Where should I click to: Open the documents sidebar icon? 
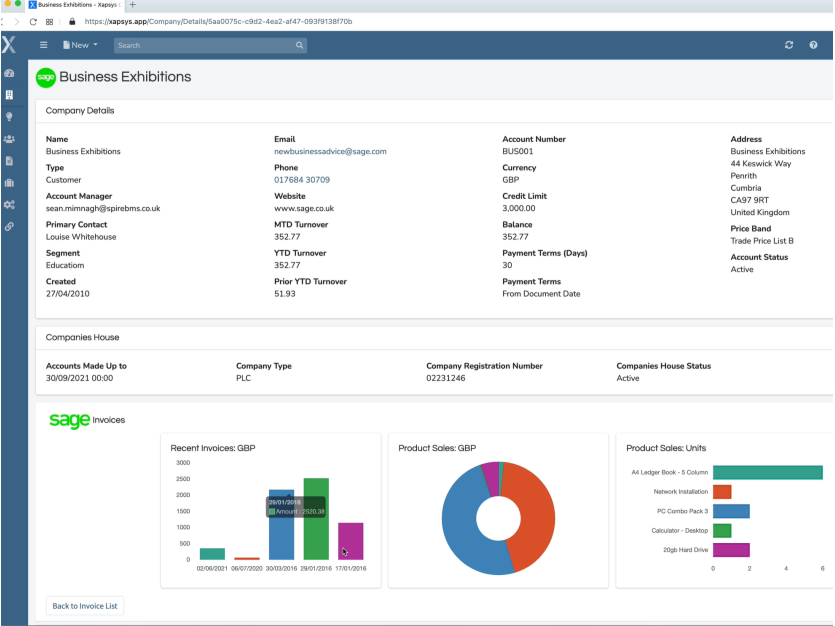pyautogui.click(x=9, y=161)
